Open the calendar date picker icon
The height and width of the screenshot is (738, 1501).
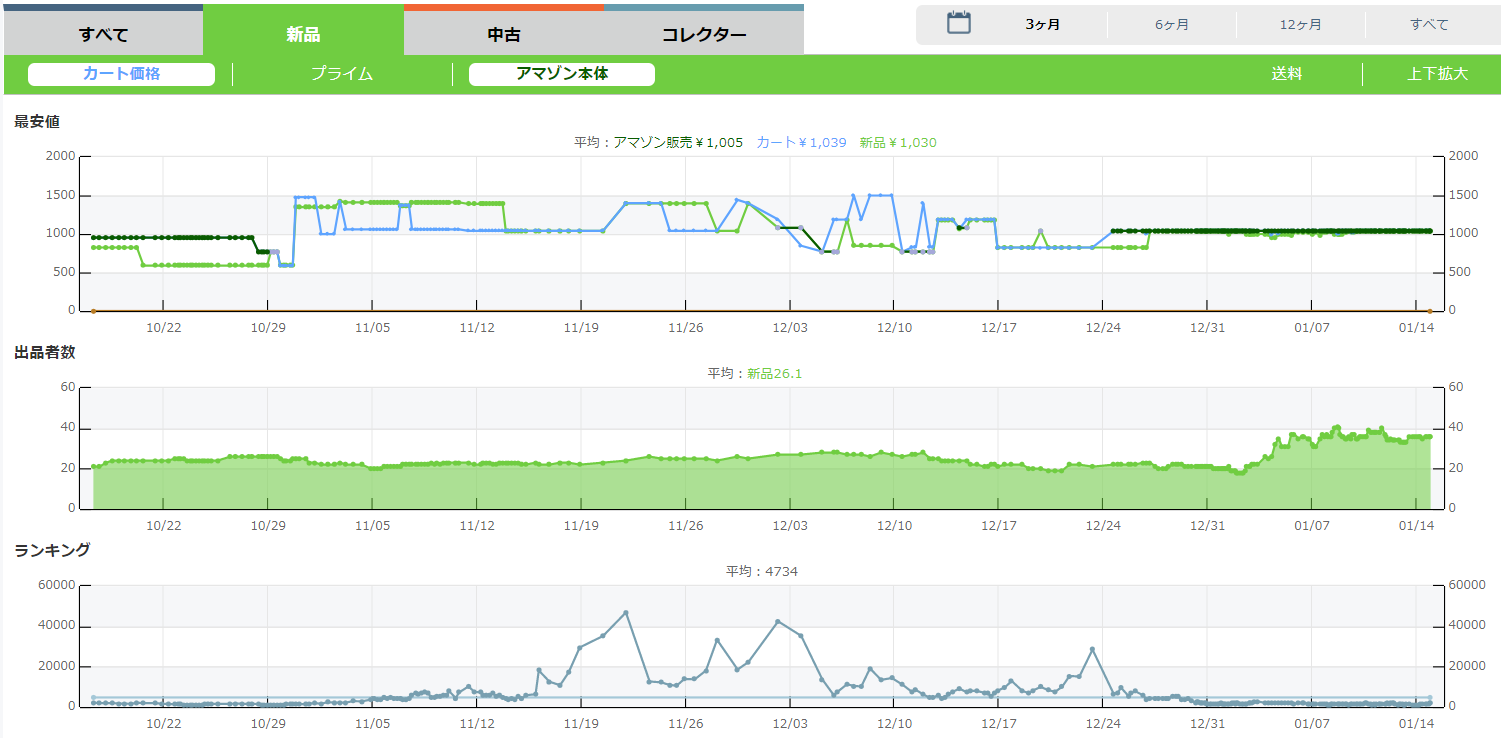(959, 24)
